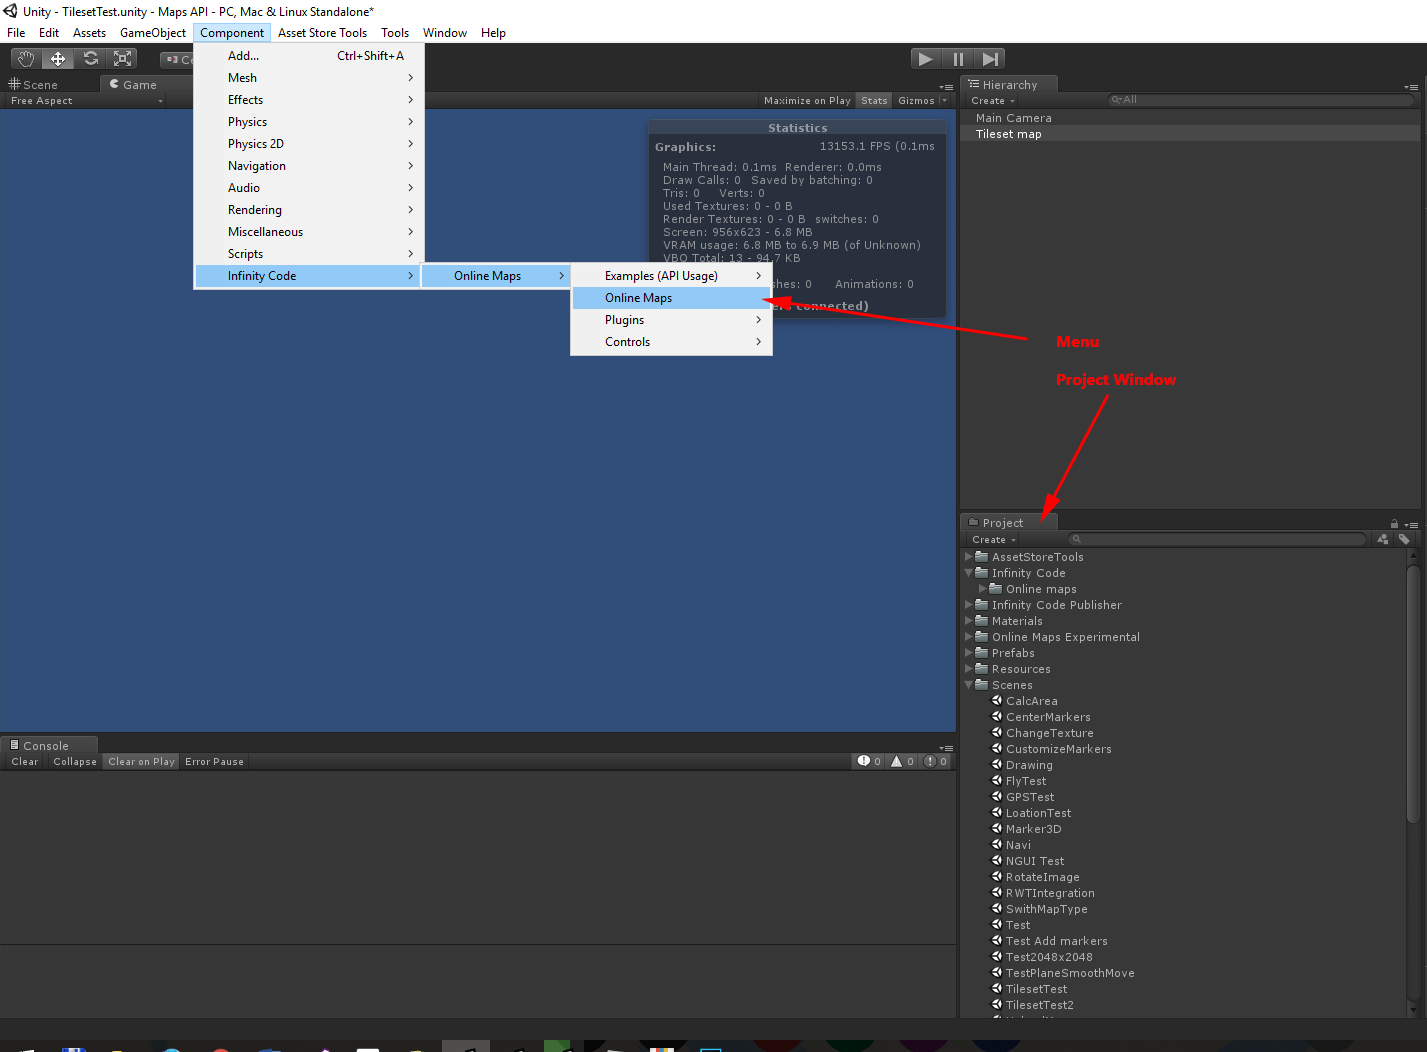This screenshot has height=1052, width=1427.
Task: Open the Controls submenu
Action: [671, 342]
